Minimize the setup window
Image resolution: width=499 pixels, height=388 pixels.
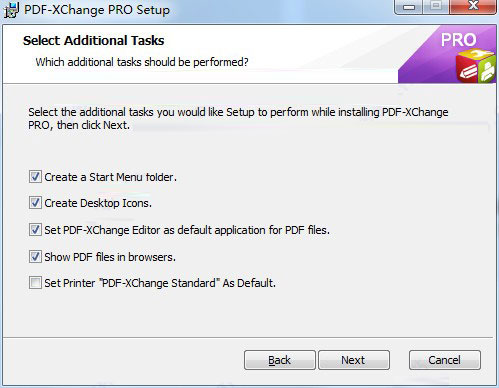pos(409,7)
